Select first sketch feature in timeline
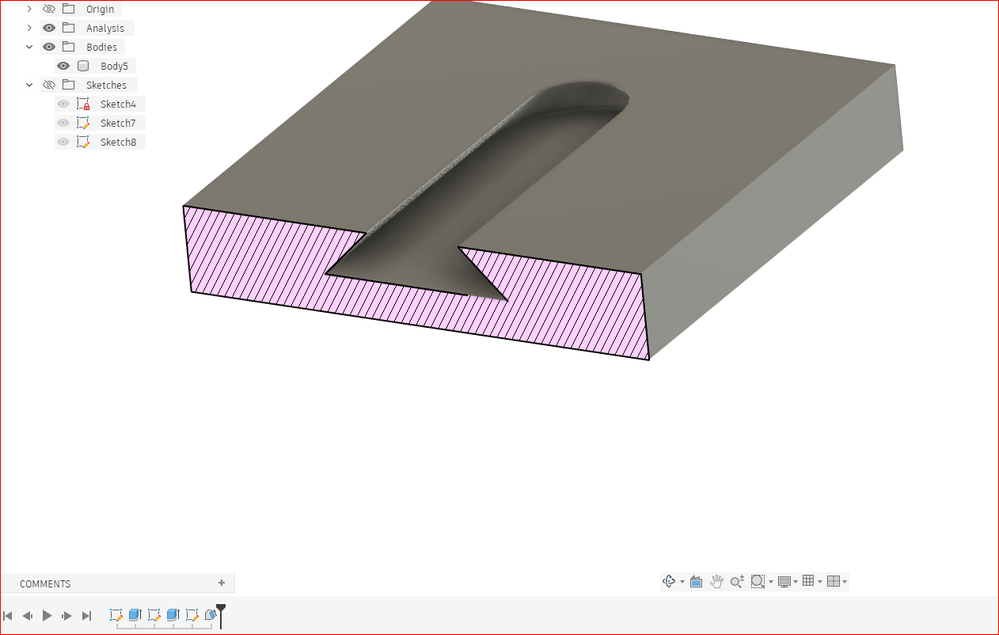Image resolution: width=999 pixels, height=635 pixels. tap(116, 615)
